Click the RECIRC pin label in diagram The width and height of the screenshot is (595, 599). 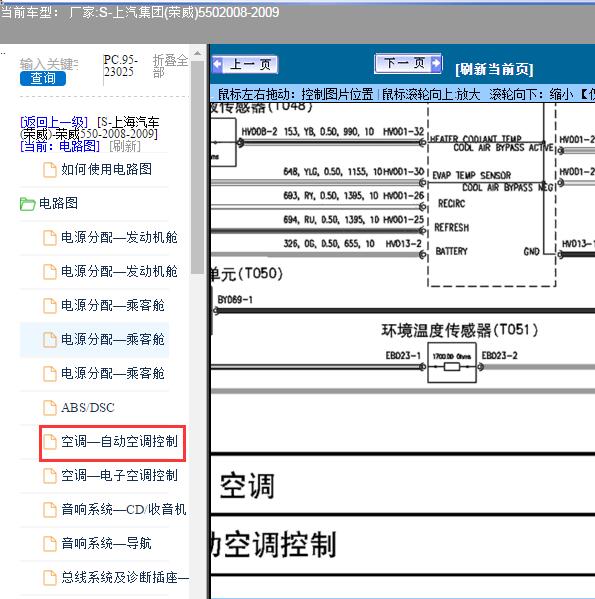tap(451, 204)
